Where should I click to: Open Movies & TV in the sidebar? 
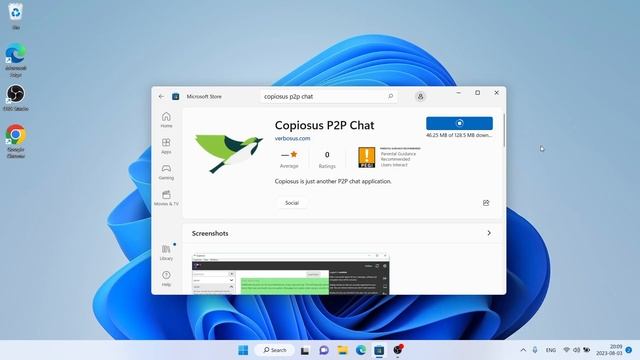[166, 198]
